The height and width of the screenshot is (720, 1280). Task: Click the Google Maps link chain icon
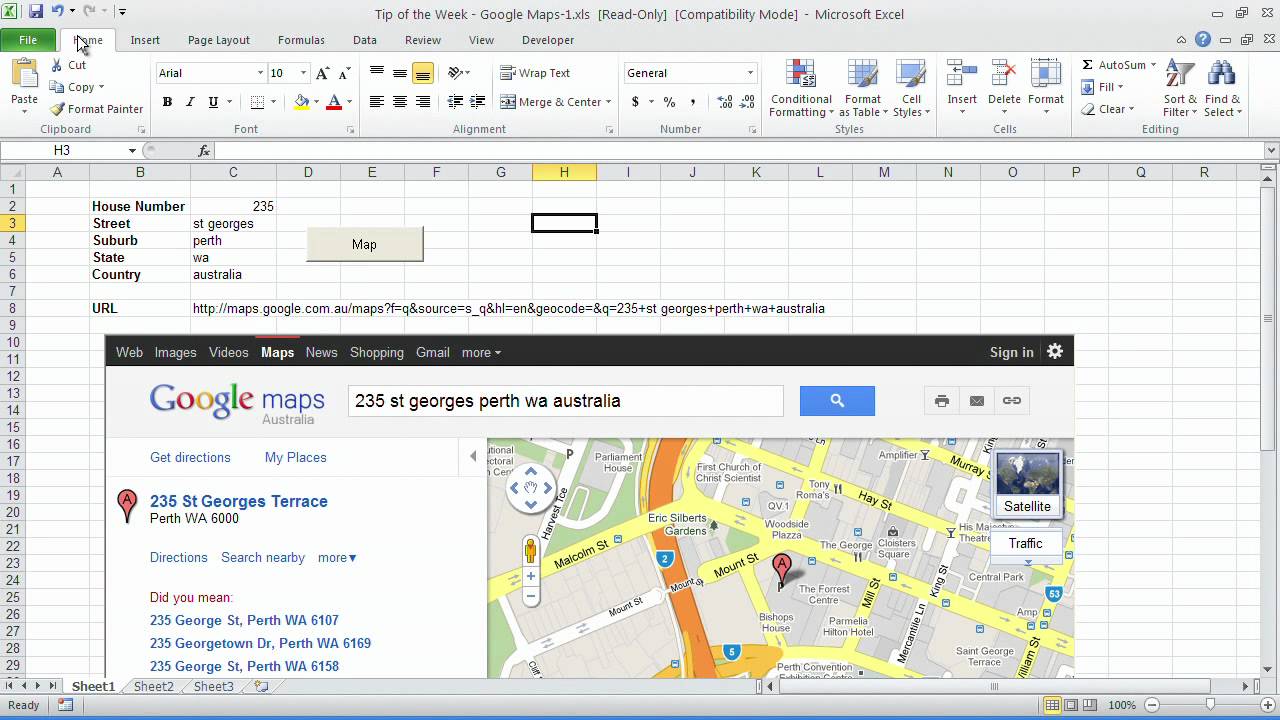pyautogui.click(x=1012, y=401)
